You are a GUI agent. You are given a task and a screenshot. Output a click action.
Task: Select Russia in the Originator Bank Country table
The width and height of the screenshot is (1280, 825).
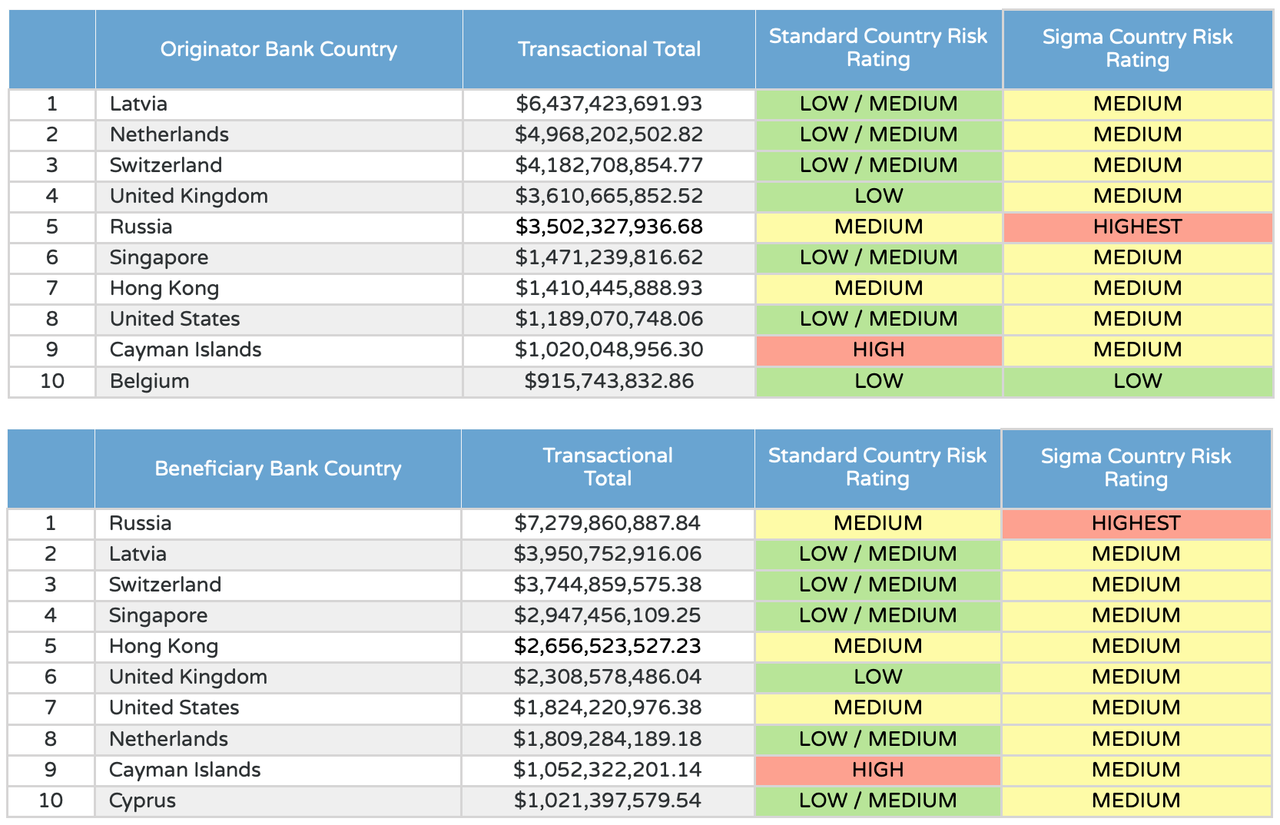tap(279, 227)
